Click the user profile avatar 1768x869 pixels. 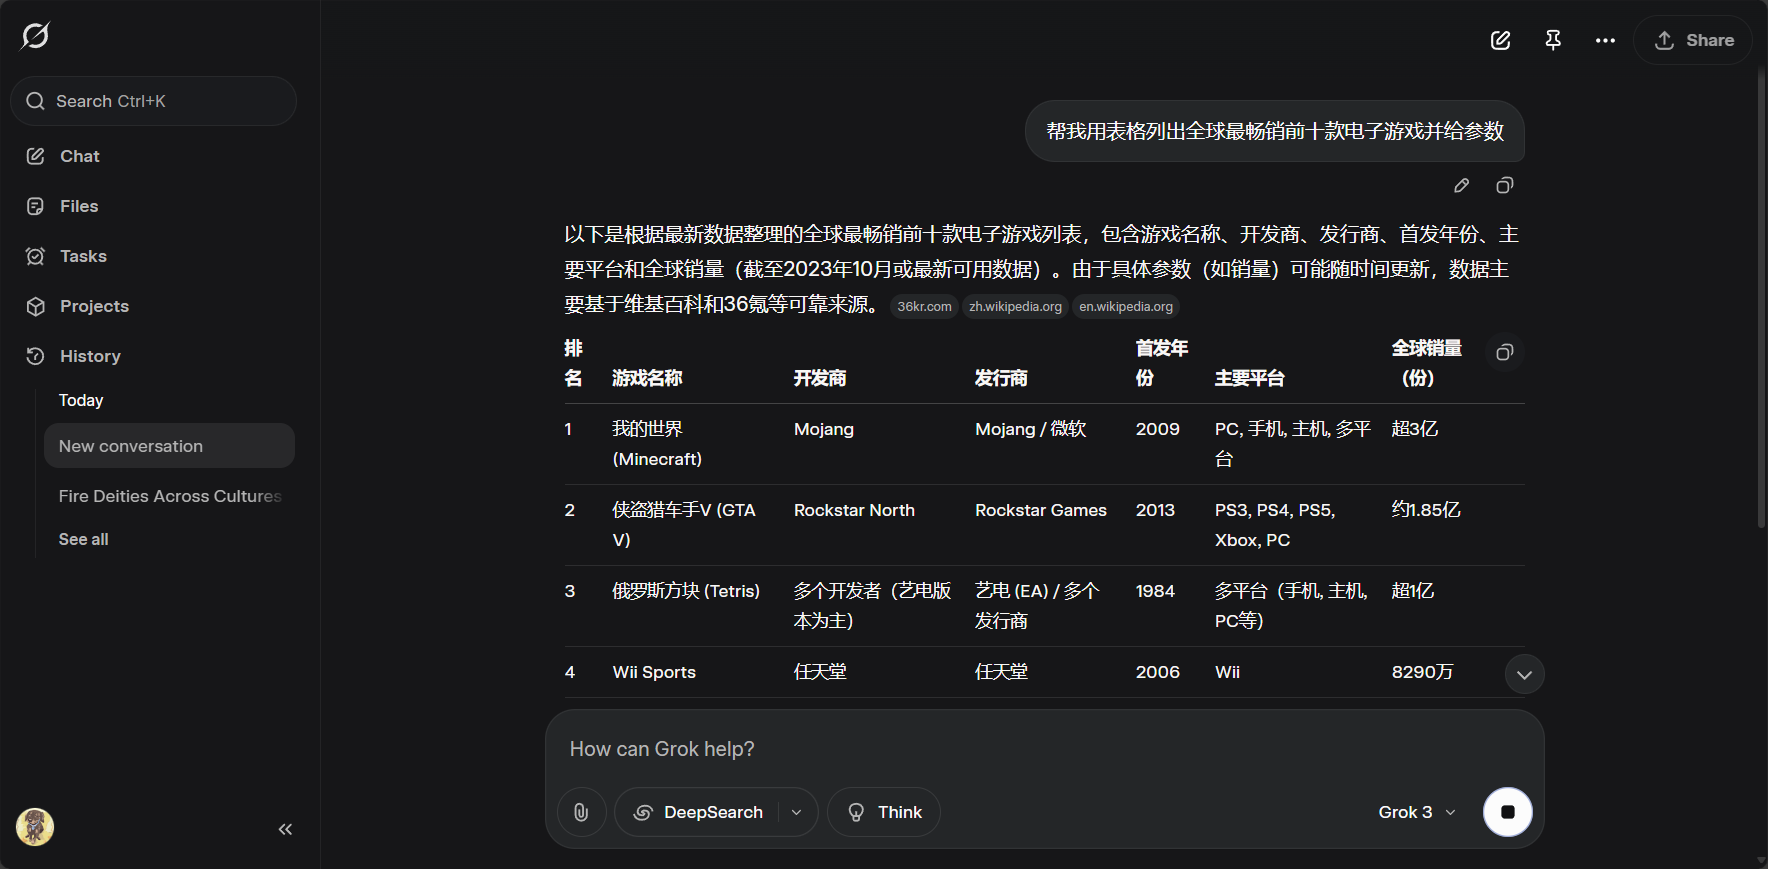tap(35, 827)
